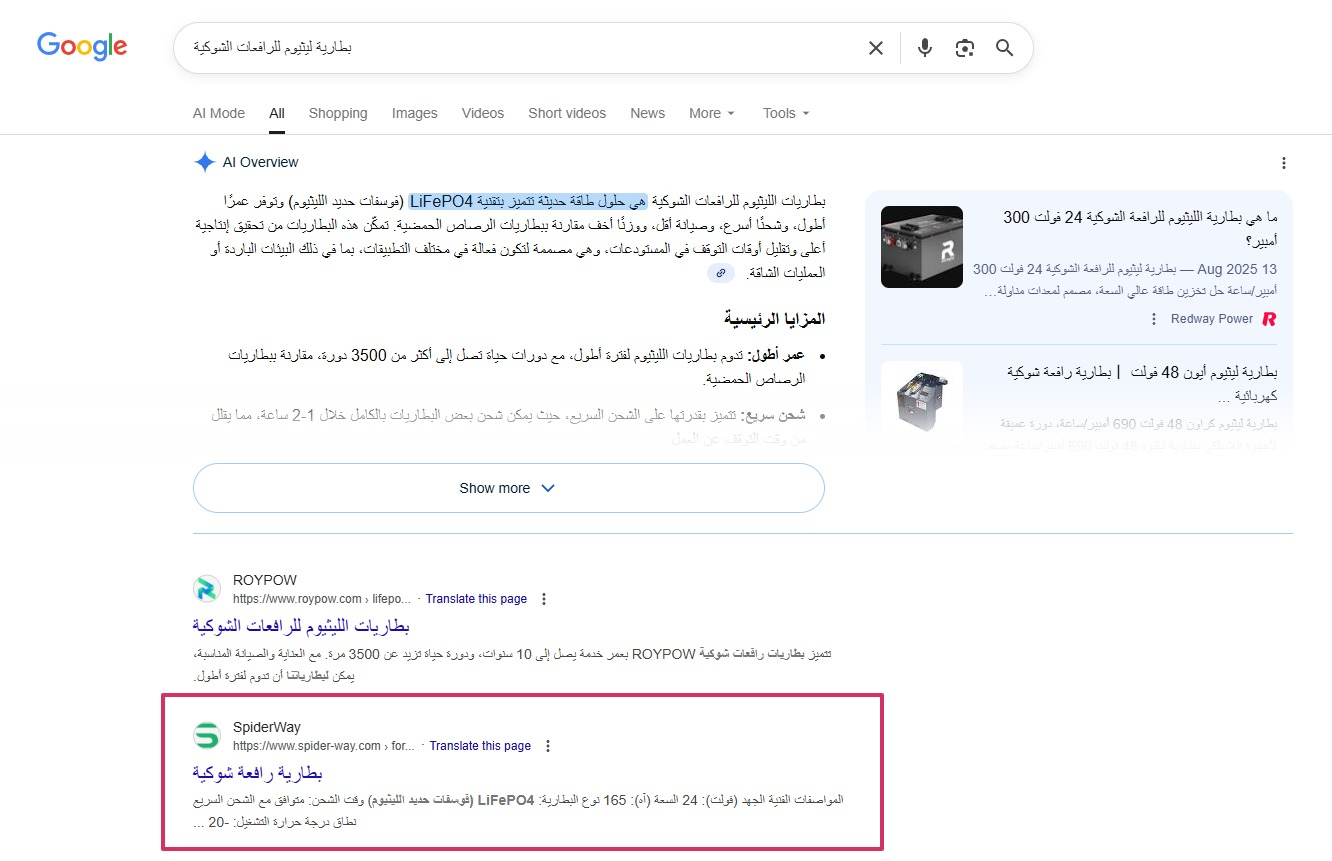The height and width of the screenshot is (861, 1332).
Task: Open the Tools dropdown
Action: point(786,113)
